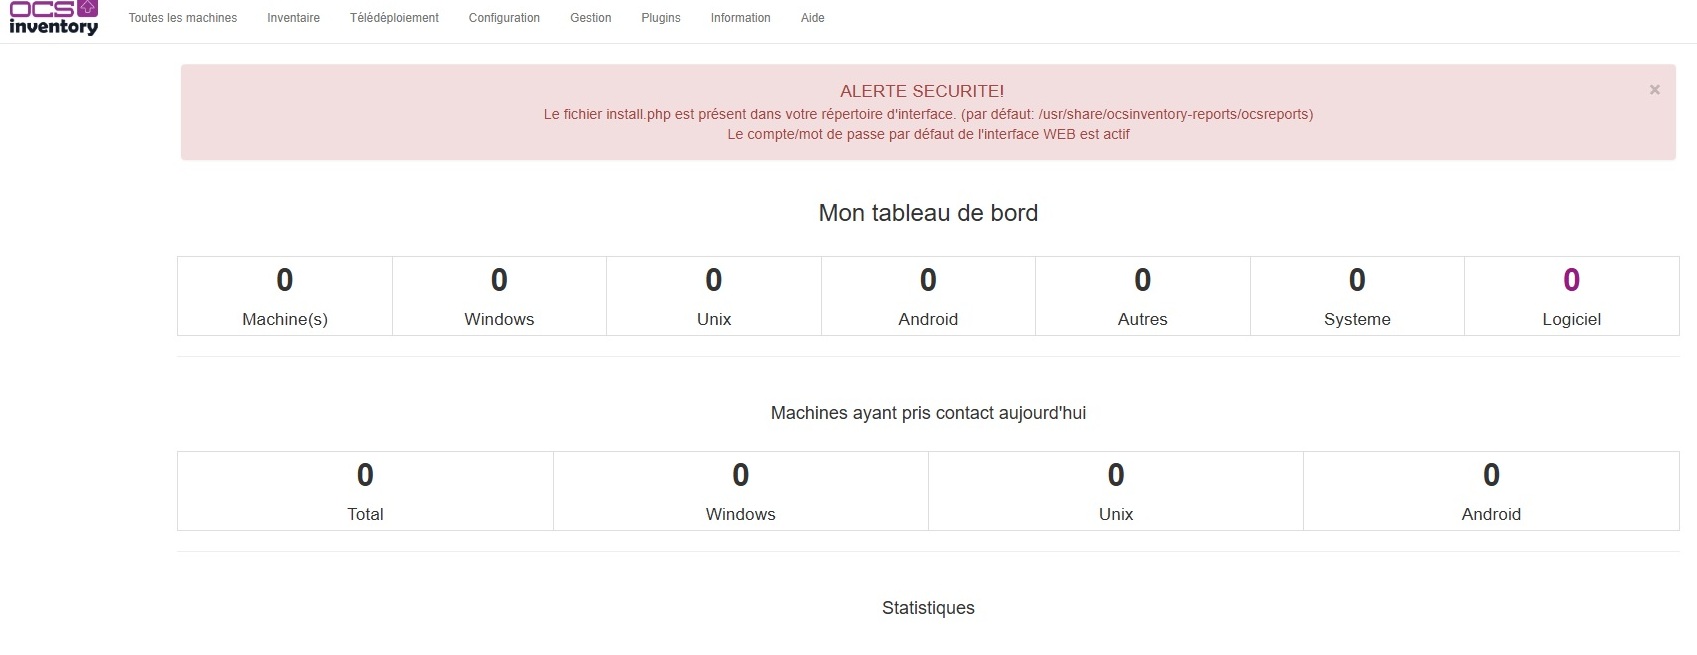Open the Plugins menu

(x=660, y=17)
